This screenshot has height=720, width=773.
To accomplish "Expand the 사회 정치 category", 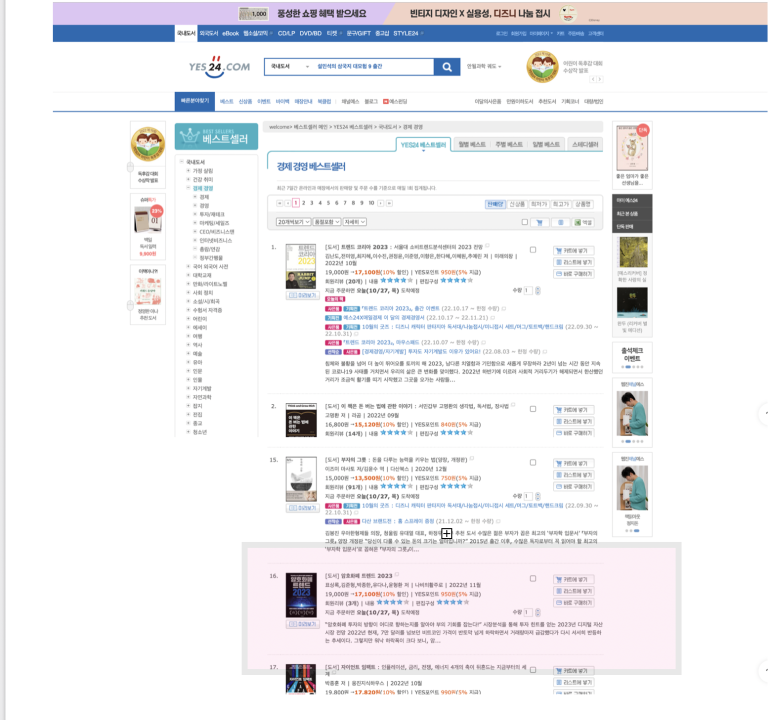I will click(x=188, y=292).
